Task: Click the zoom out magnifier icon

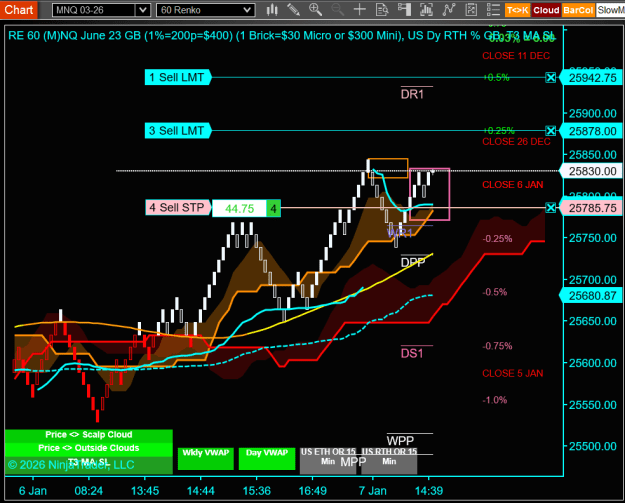Action: (x=338, y=10)
